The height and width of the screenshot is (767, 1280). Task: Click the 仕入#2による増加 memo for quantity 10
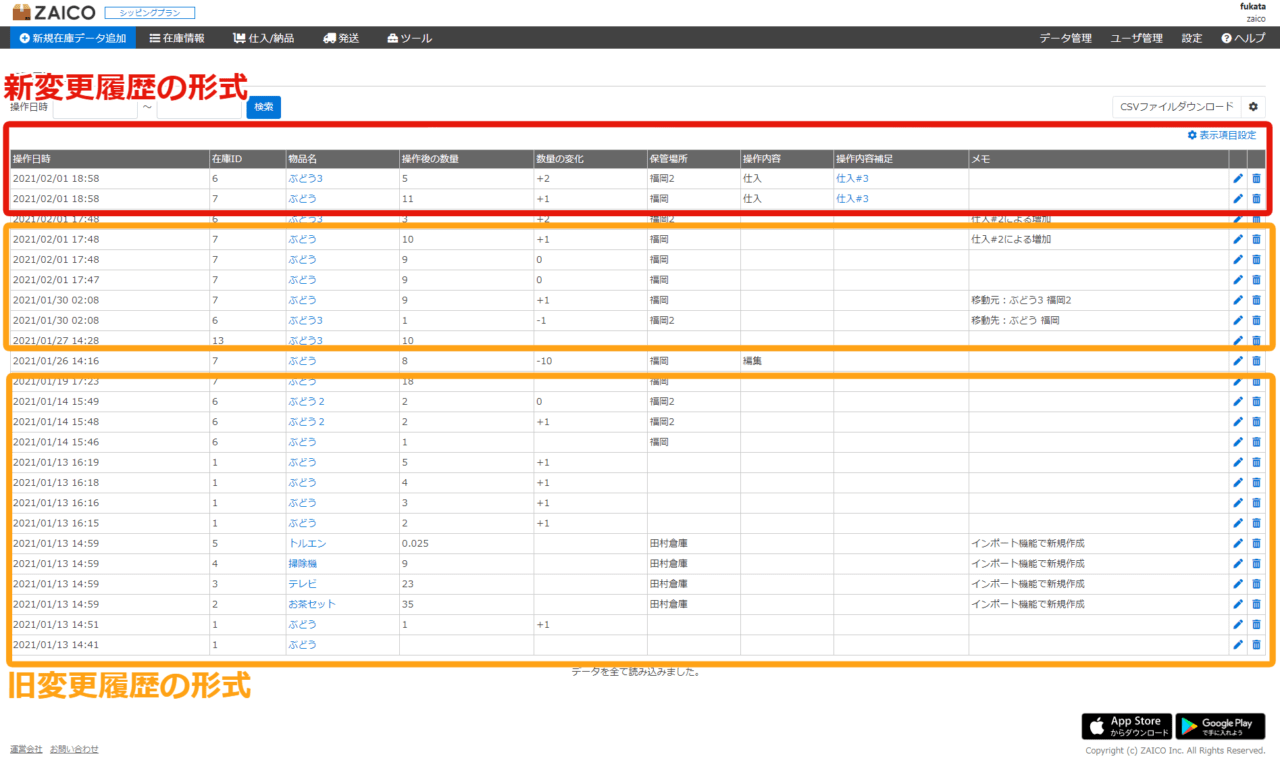click(1011, 239)
